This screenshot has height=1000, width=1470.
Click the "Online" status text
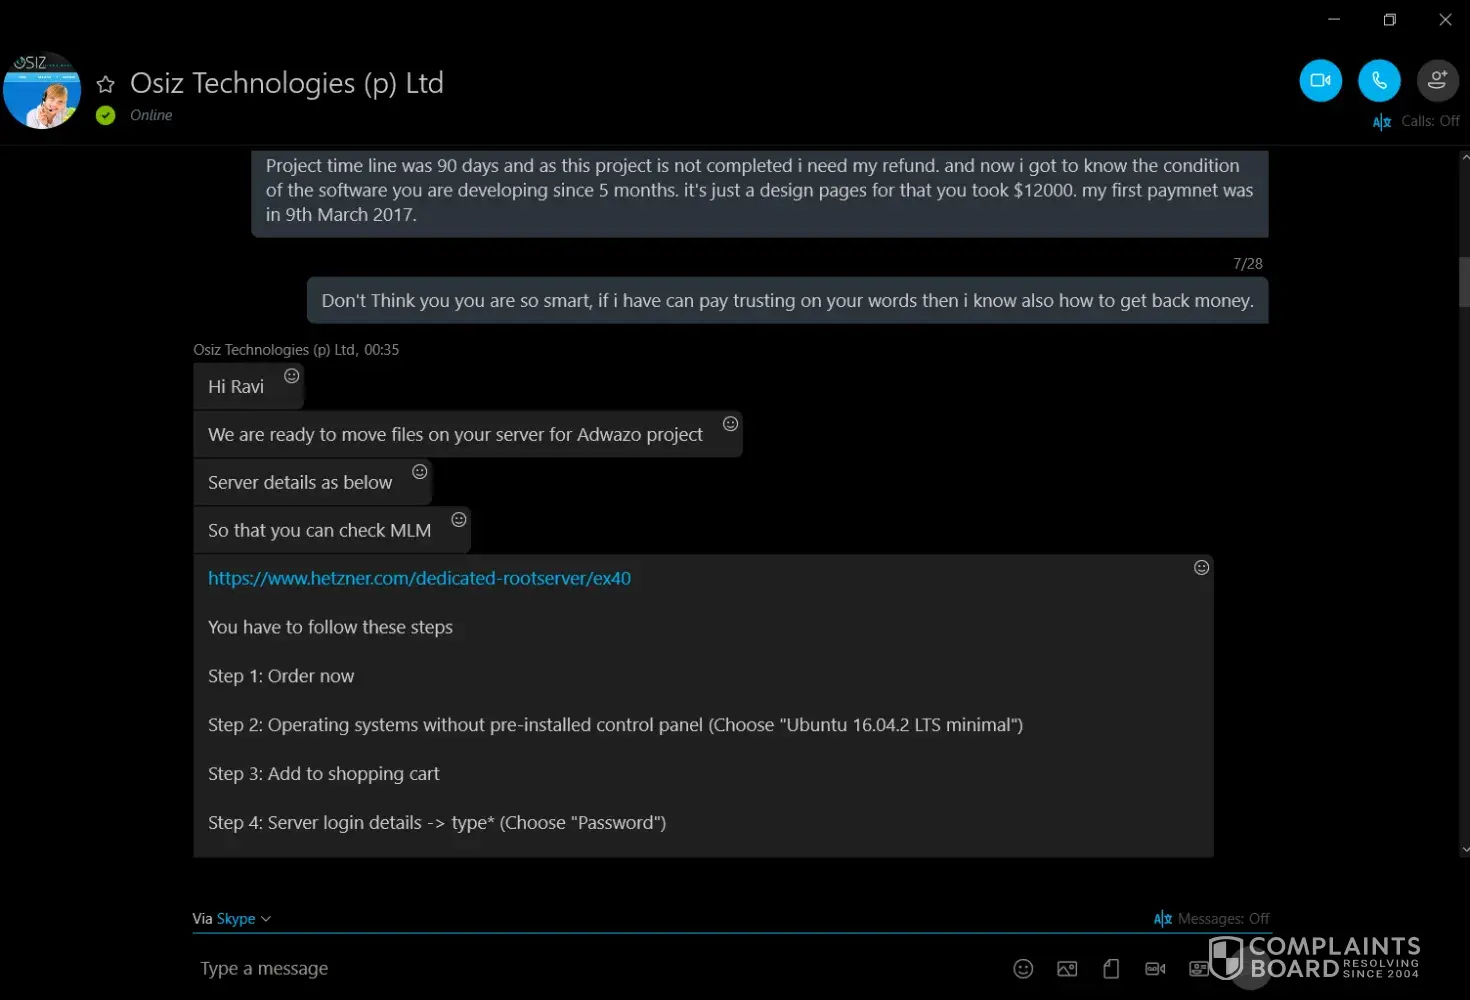(151, 115)
